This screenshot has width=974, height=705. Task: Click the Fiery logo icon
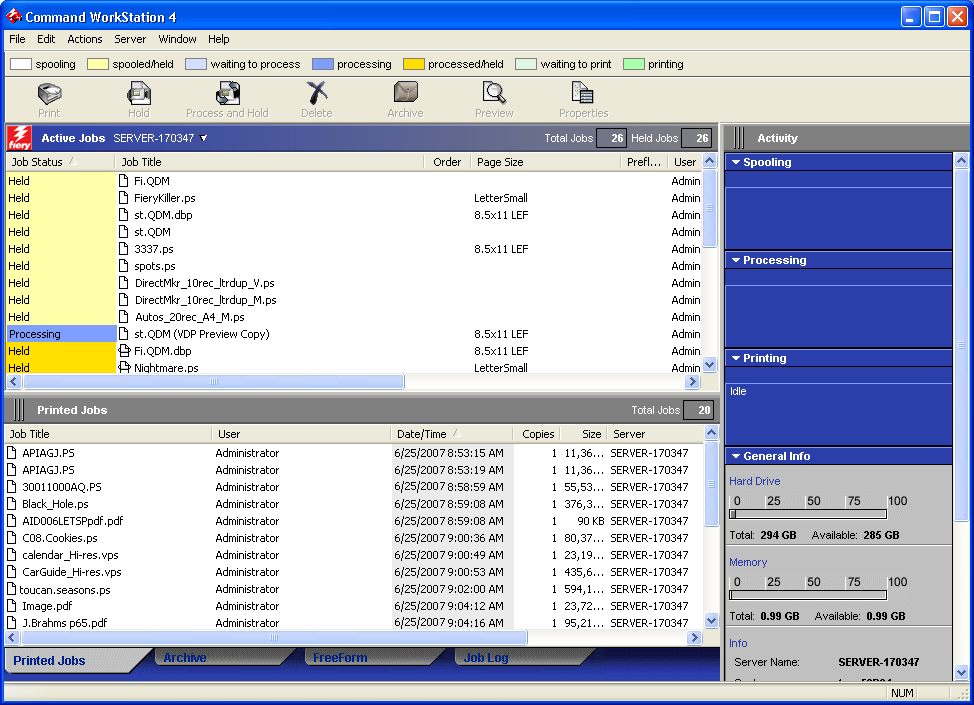[x=19, y=138]
